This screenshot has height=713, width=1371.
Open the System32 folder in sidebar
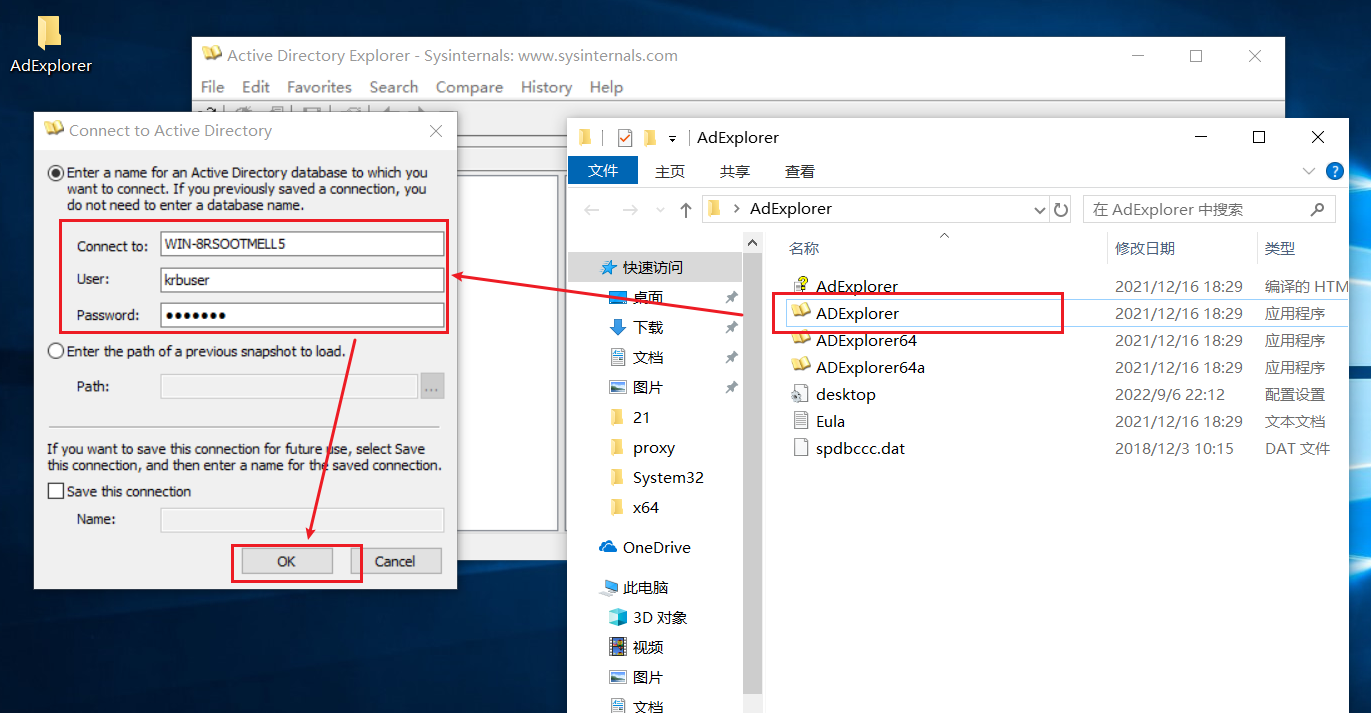tap(656, 477)
